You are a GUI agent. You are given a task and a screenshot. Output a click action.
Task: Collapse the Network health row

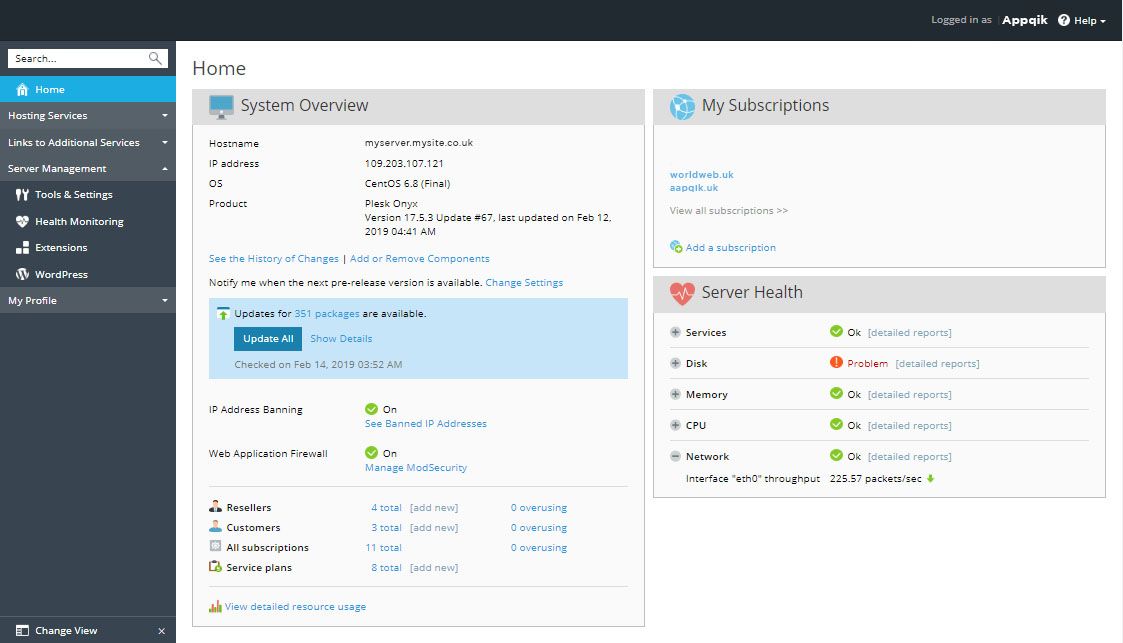(x=675, y=457)
